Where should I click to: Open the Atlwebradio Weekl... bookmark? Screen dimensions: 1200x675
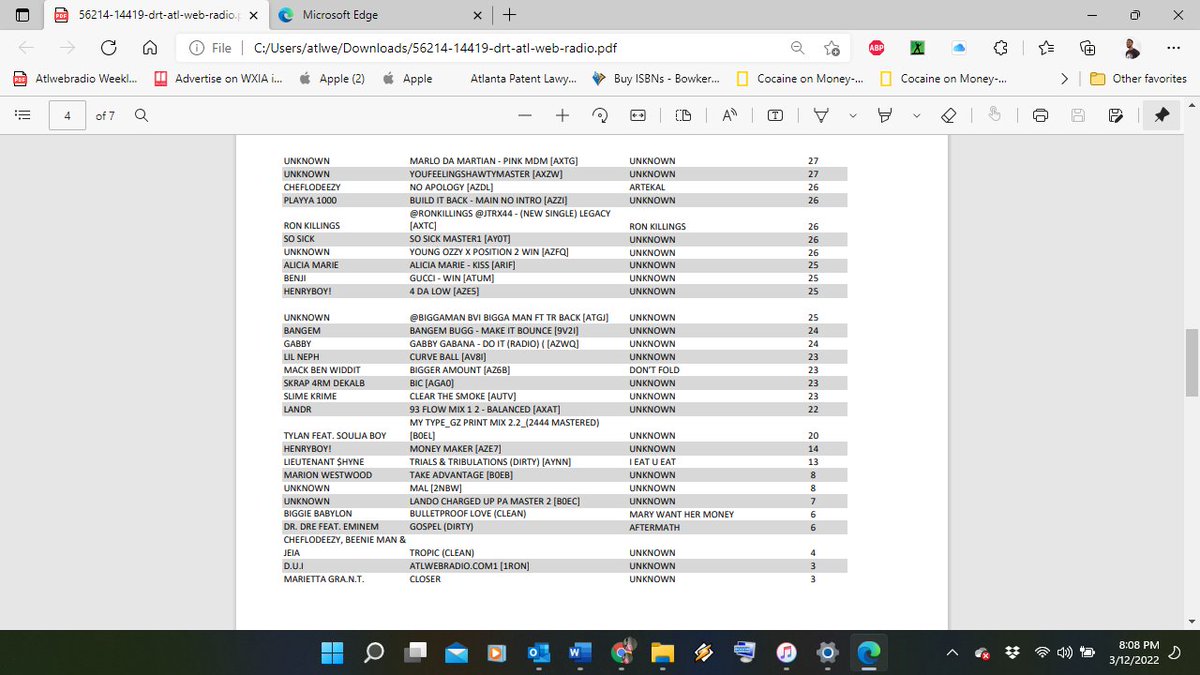pos(76,78)
